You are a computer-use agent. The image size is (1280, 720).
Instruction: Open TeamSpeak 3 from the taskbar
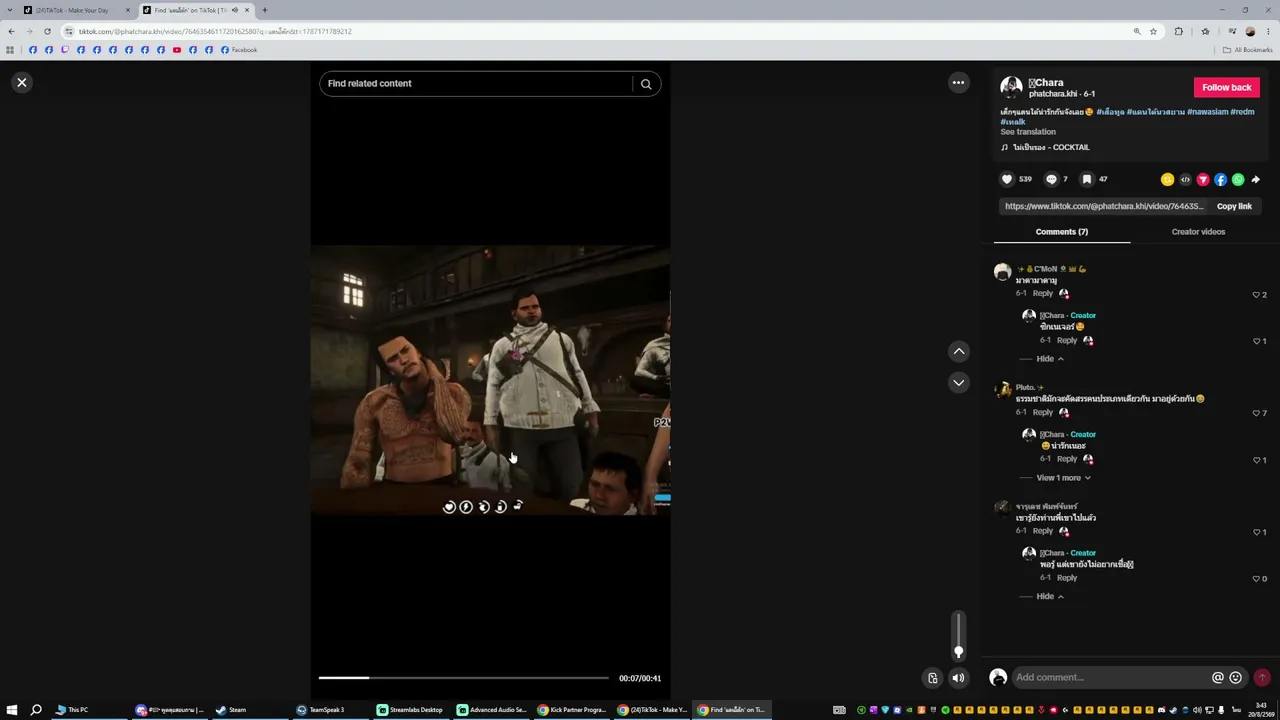(321, 710)
